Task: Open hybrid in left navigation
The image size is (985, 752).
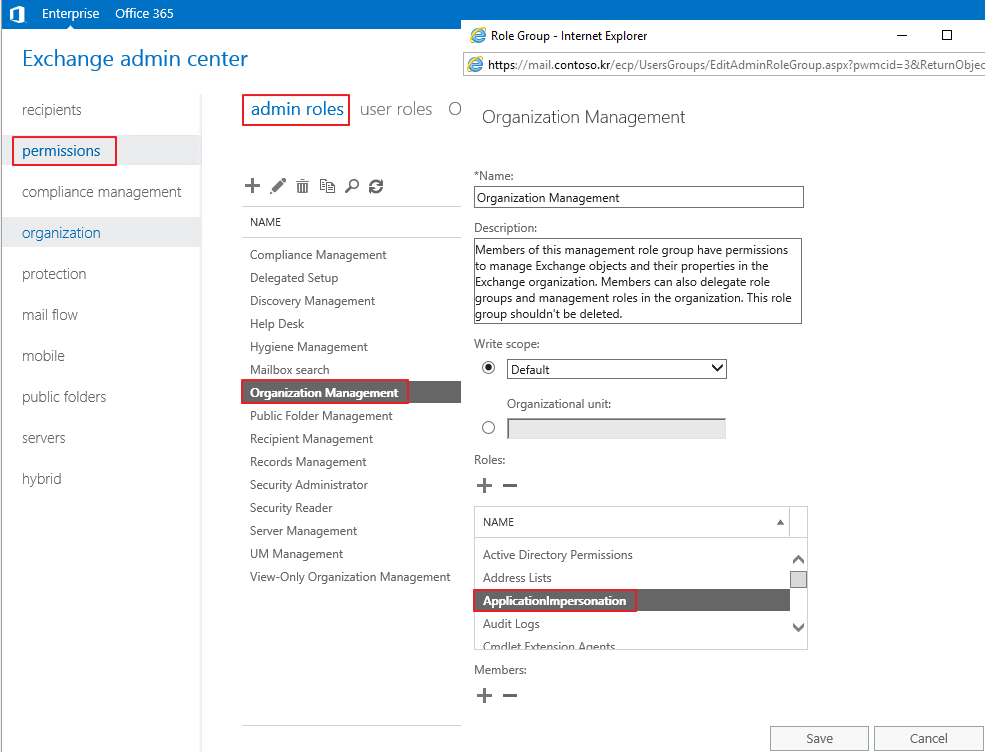Action: coord(41,479)
